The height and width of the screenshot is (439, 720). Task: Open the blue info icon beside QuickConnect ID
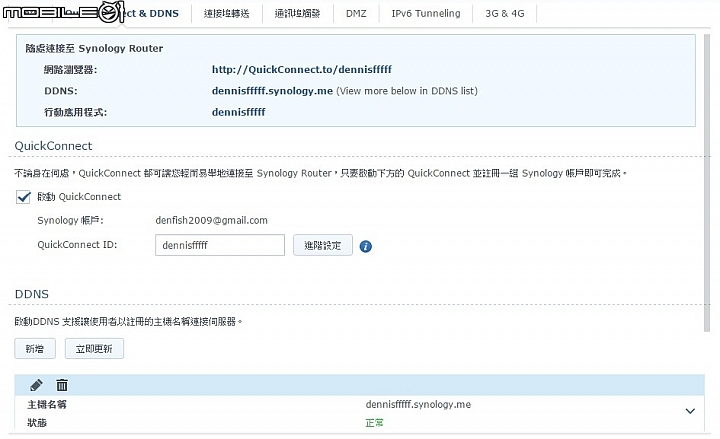366,246
